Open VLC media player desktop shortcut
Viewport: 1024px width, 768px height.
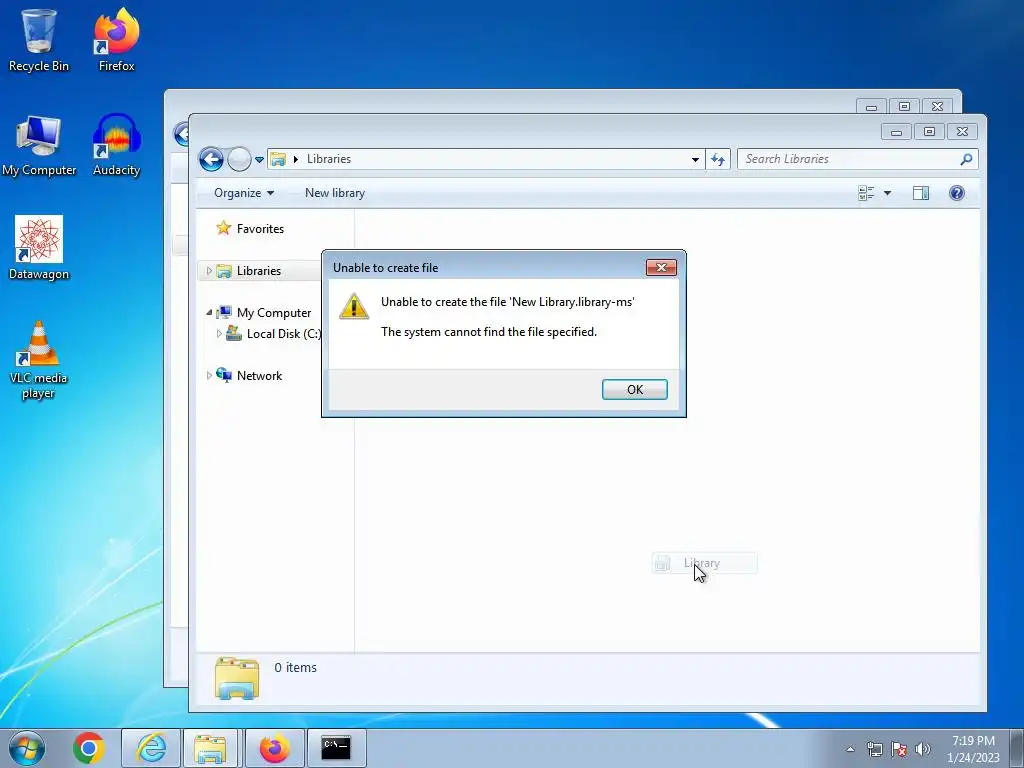coord(39,360)
